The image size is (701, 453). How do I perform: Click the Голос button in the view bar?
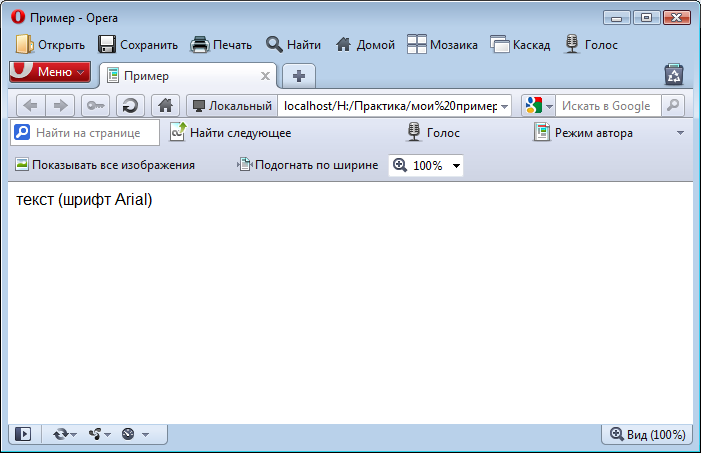tap(433, 133)
